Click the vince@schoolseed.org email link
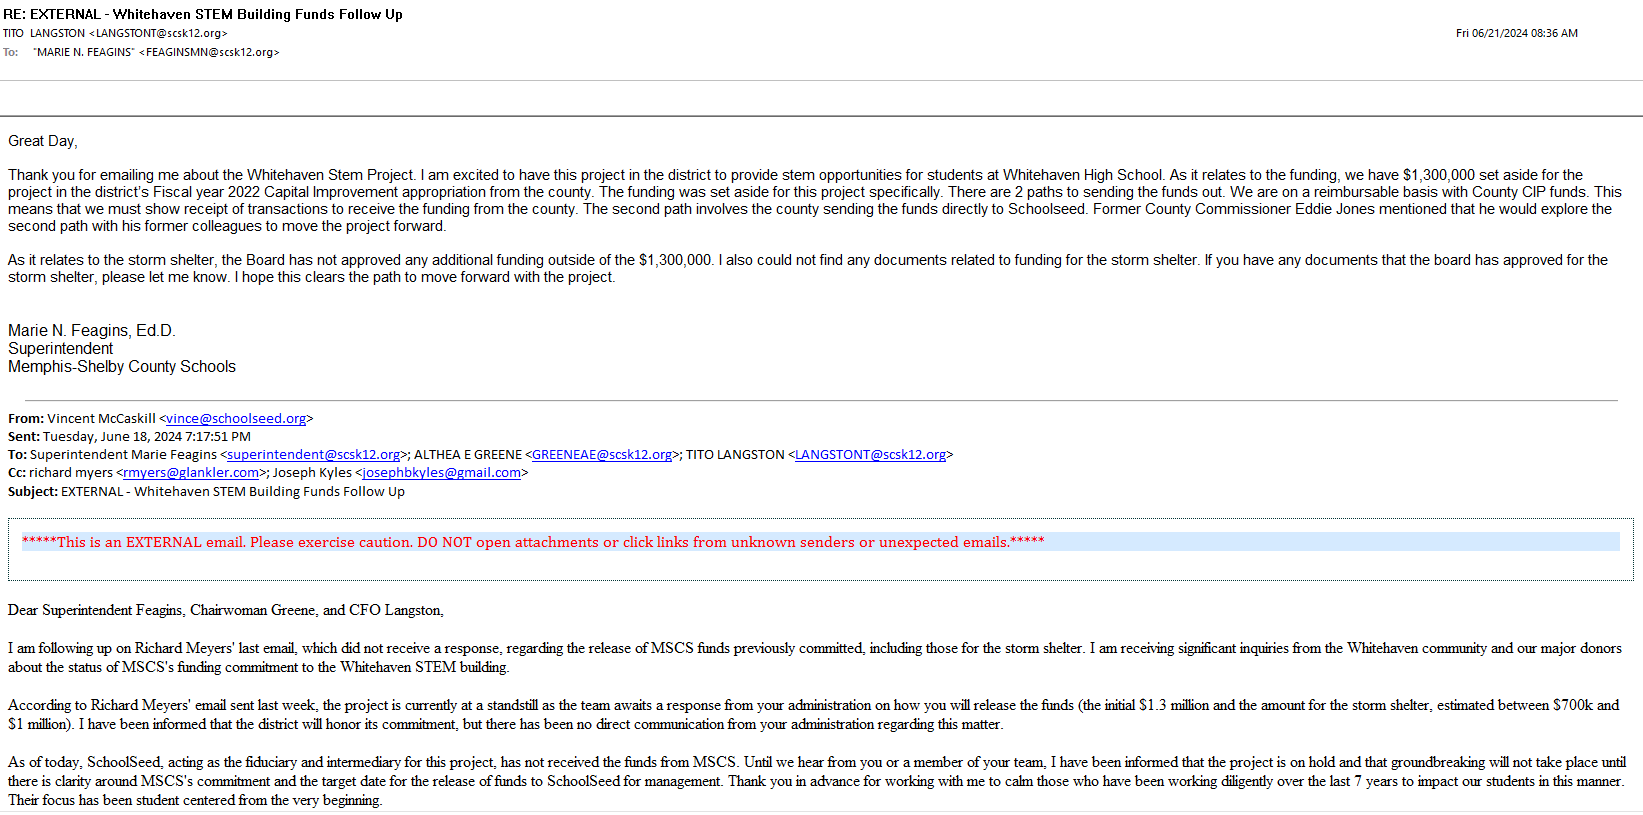1643x815 pixels. point(236,419)
